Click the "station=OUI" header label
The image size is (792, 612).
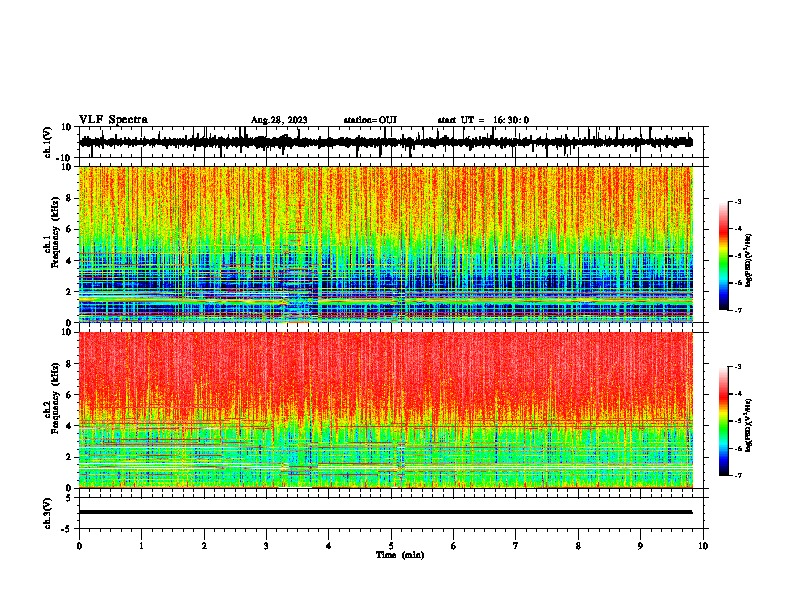pyautogui.click(x=370, y=120)
